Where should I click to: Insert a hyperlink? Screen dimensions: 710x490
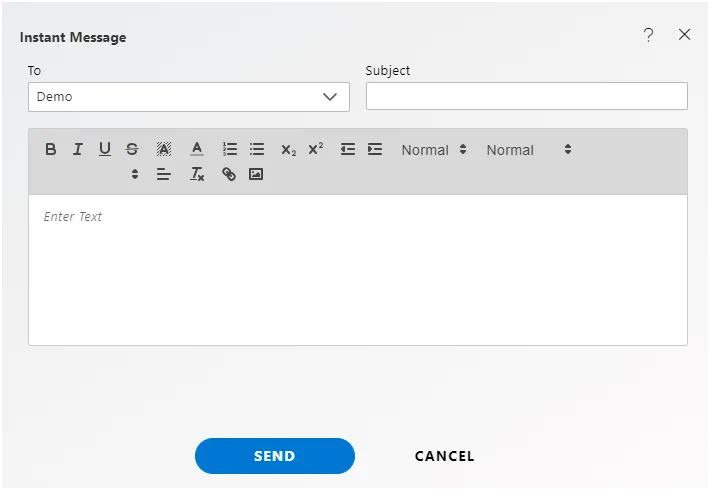(x=229, y=174)
